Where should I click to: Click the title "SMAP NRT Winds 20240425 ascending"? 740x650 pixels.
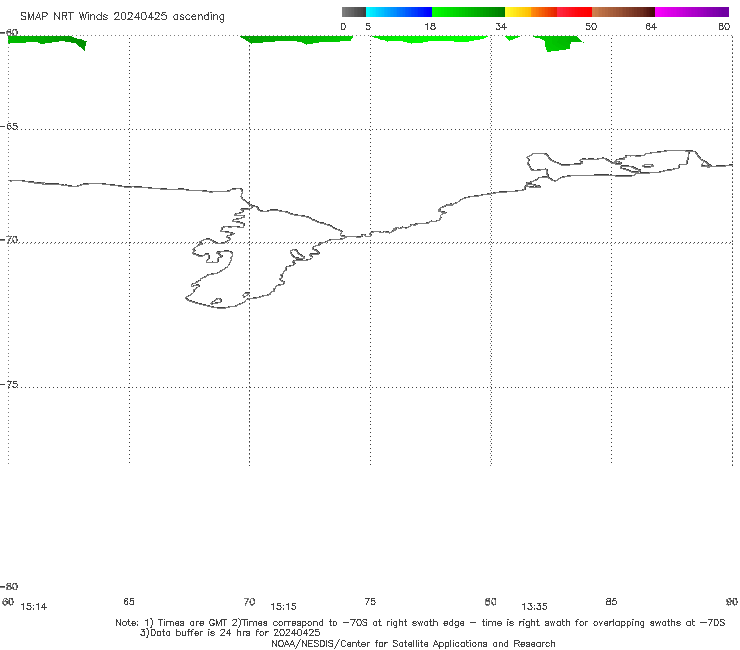[122, 16]
